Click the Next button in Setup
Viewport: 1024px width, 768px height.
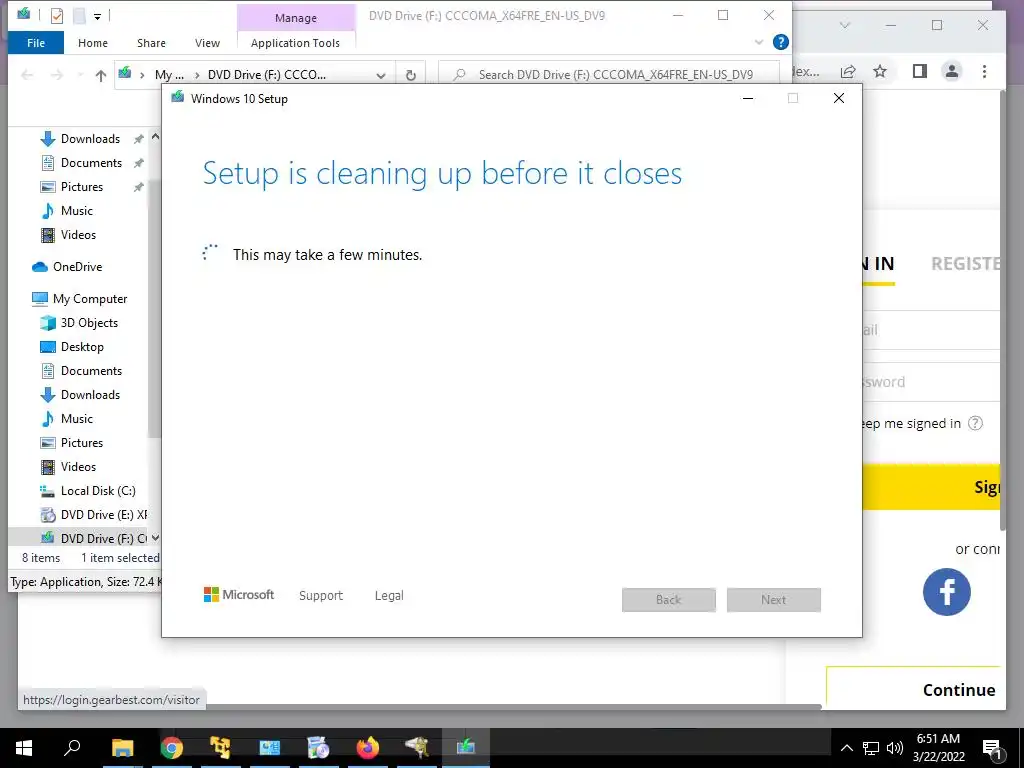point(774,600)
